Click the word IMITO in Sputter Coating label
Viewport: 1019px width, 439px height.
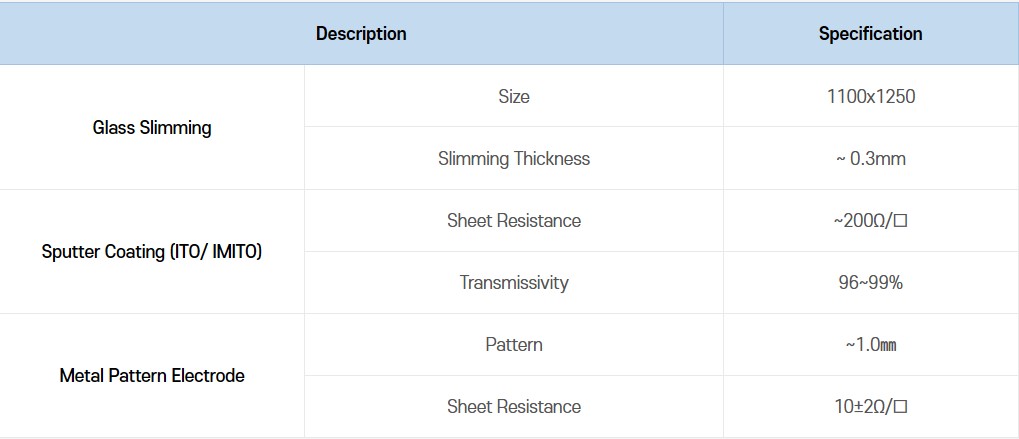tap(236, 252)
